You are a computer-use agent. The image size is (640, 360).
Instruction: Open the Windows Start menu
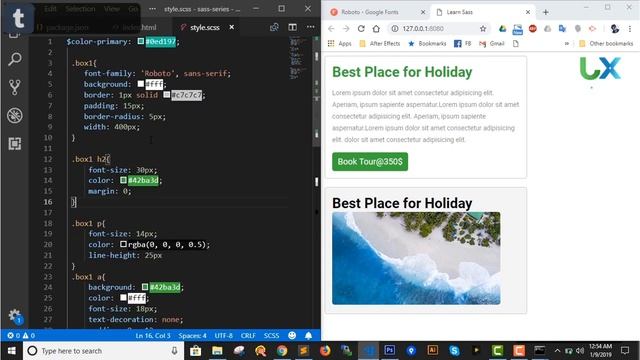coord(11,351)
